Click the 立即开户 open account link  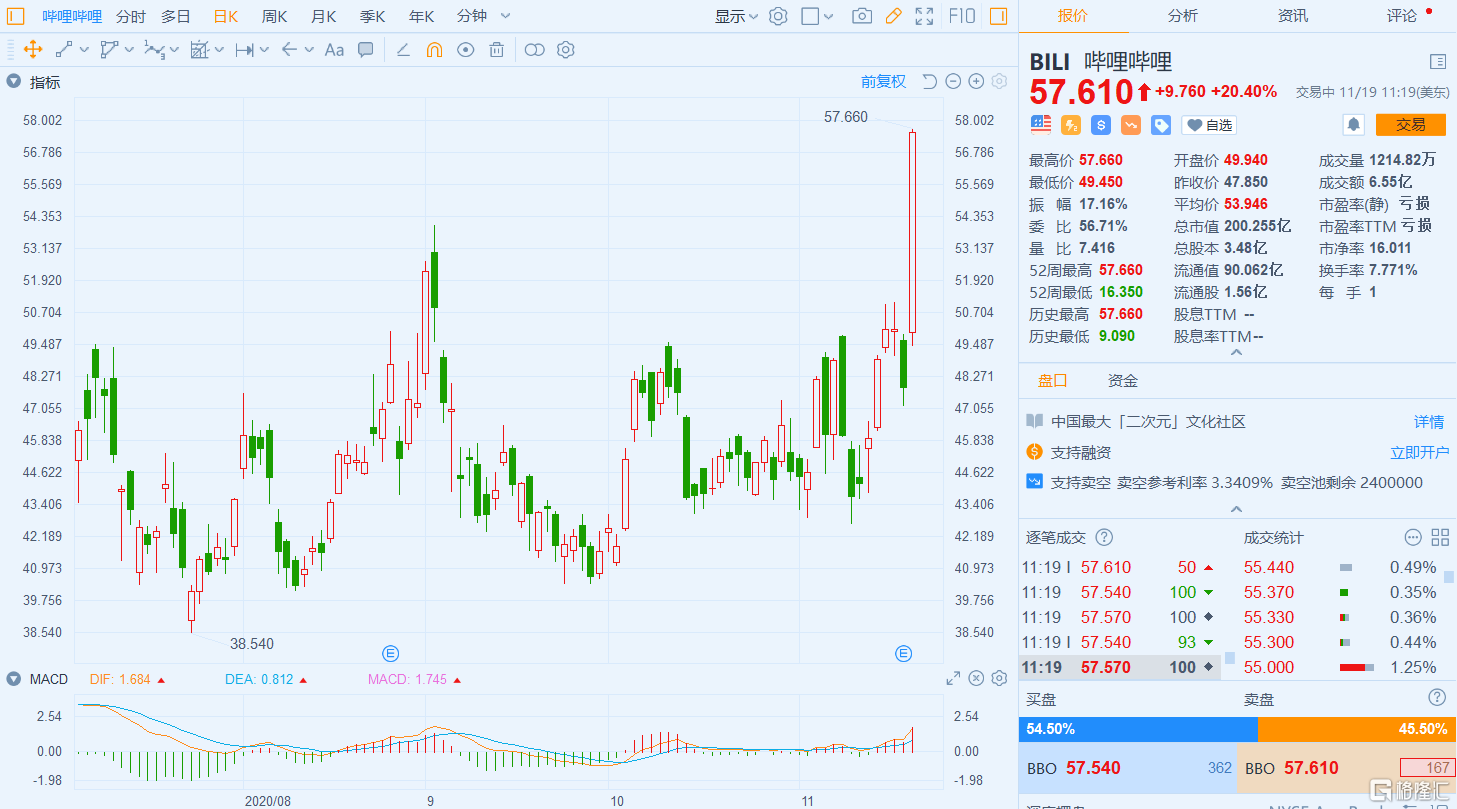click(x=1419, y=453)
